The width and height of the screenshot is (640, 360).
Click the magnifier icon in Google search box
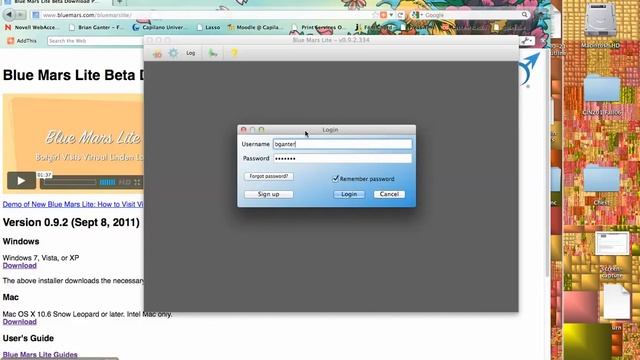[524, 15]
